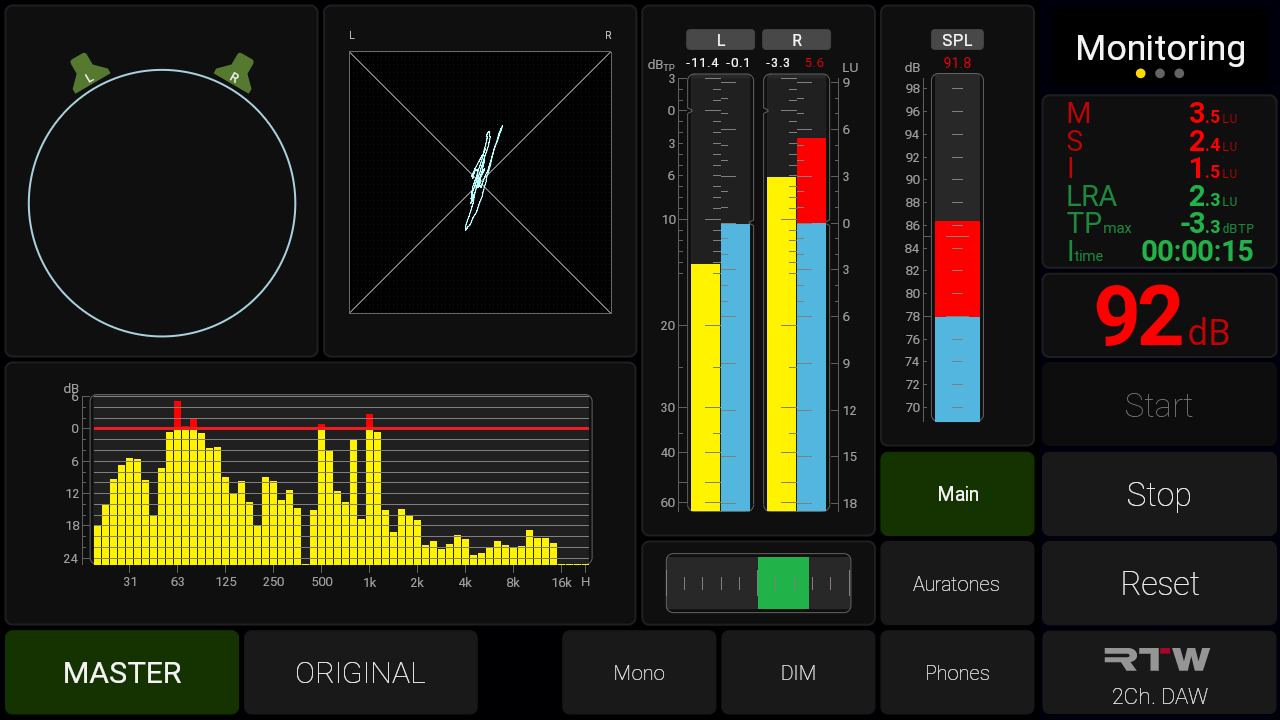The image size is (1280, 720).
Task: Click the L channel label above the meter
Action: [720, 40]
